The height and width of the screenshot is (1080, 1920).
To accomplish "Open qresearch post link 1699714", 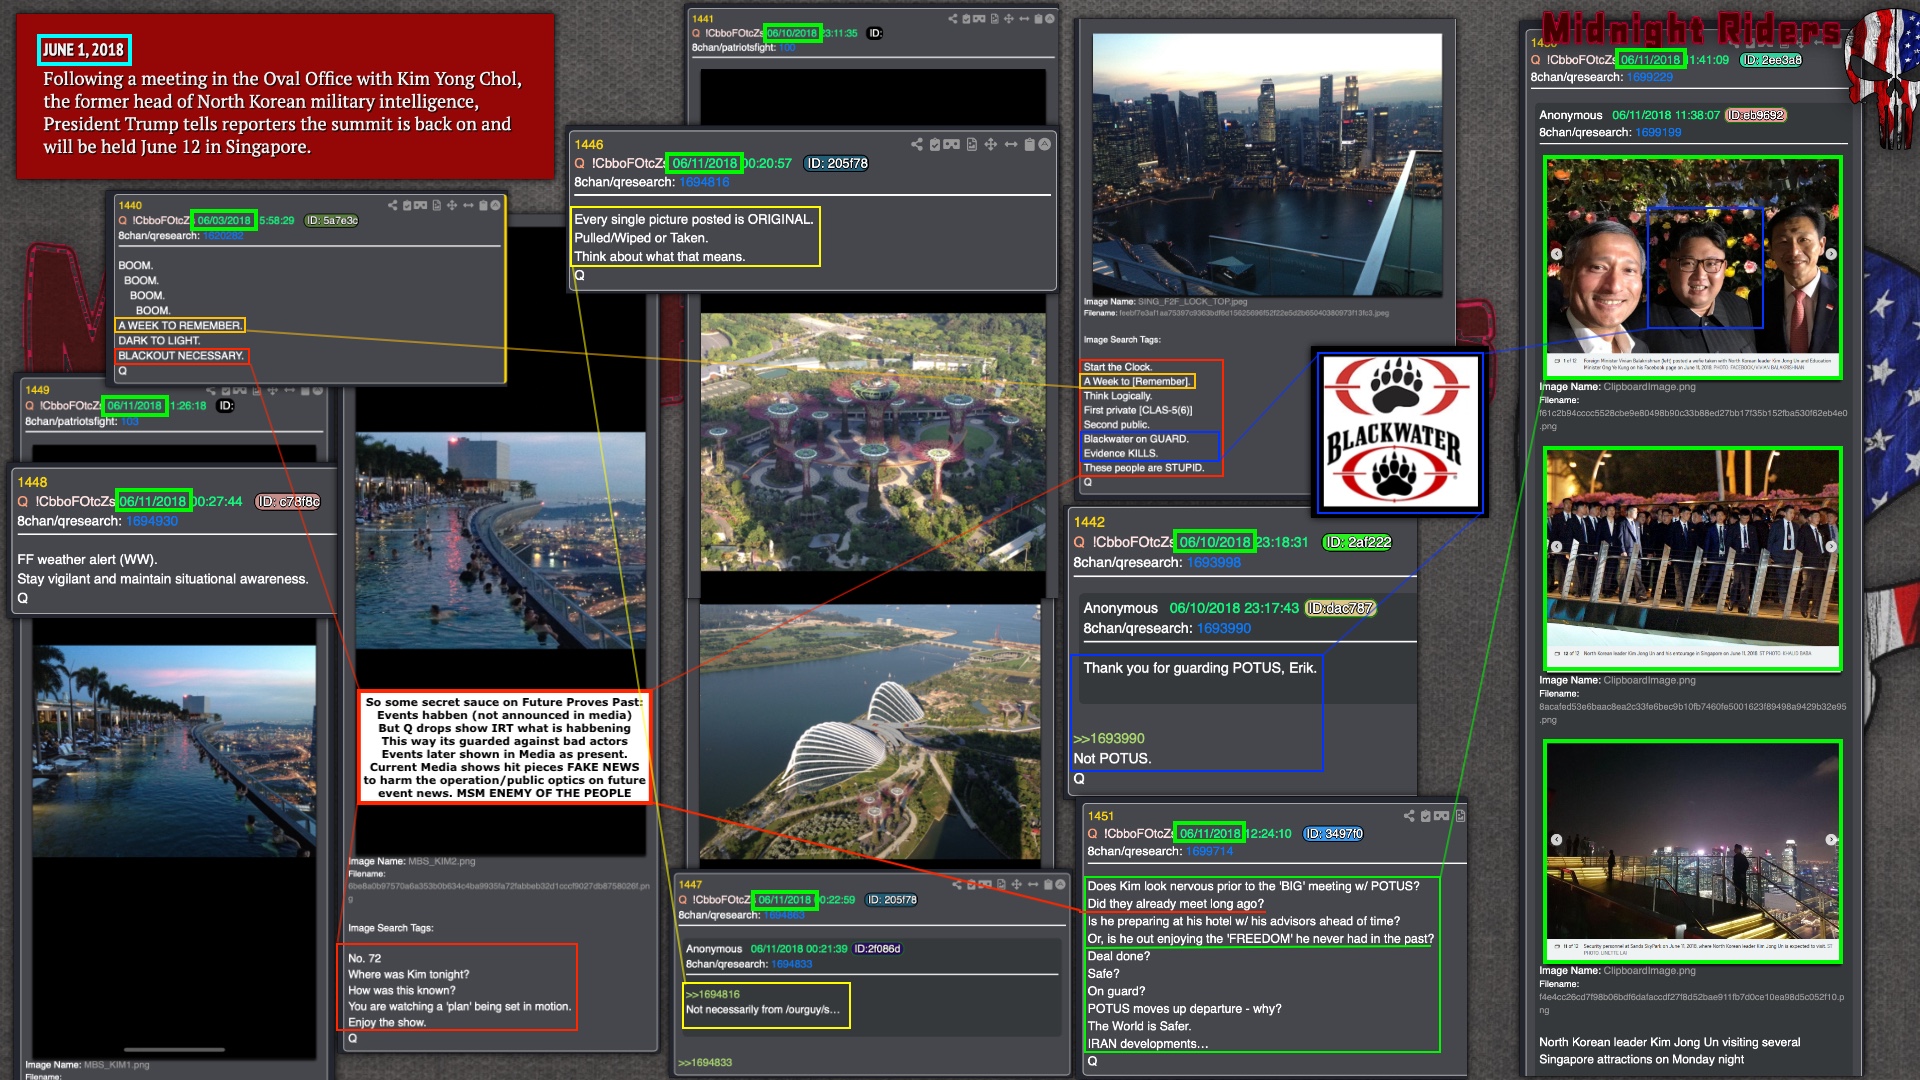I will click(x=1210, y=851).
